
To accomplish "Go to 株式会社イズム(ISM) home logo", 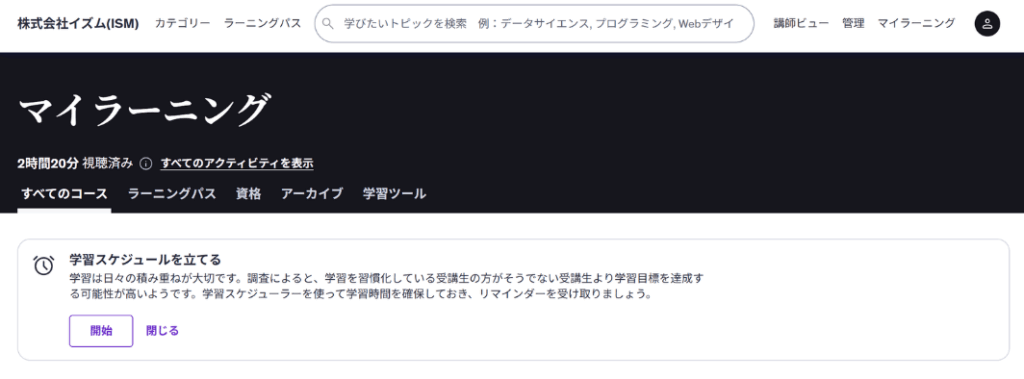I will point(78,24).
